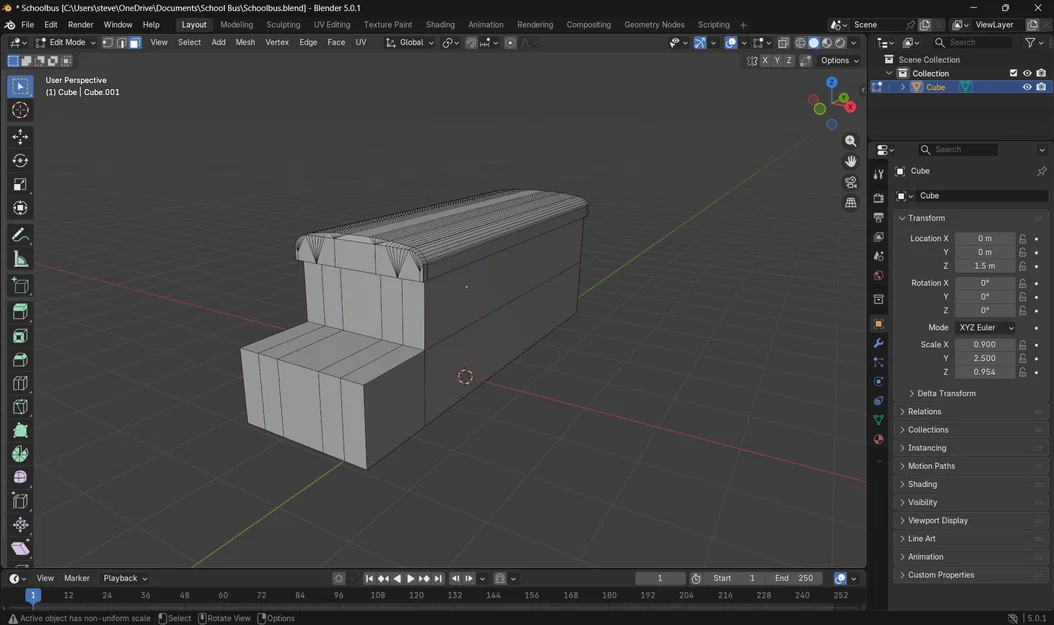The width and height of the screenshot is (1054, 625).
Task: Select the Move tool in toolbar
Action: click(20, 137)
